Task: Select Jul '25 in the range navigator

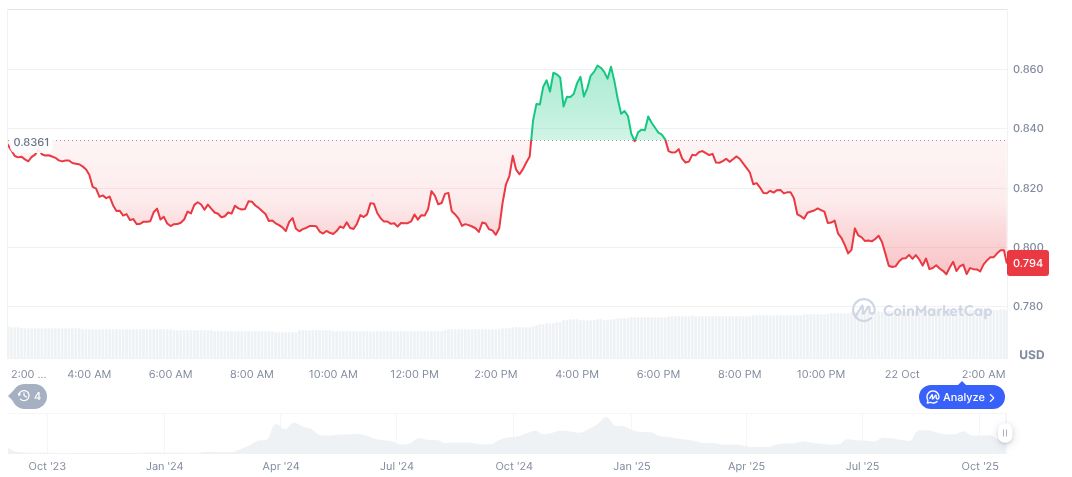Action: tap(863, 466)
